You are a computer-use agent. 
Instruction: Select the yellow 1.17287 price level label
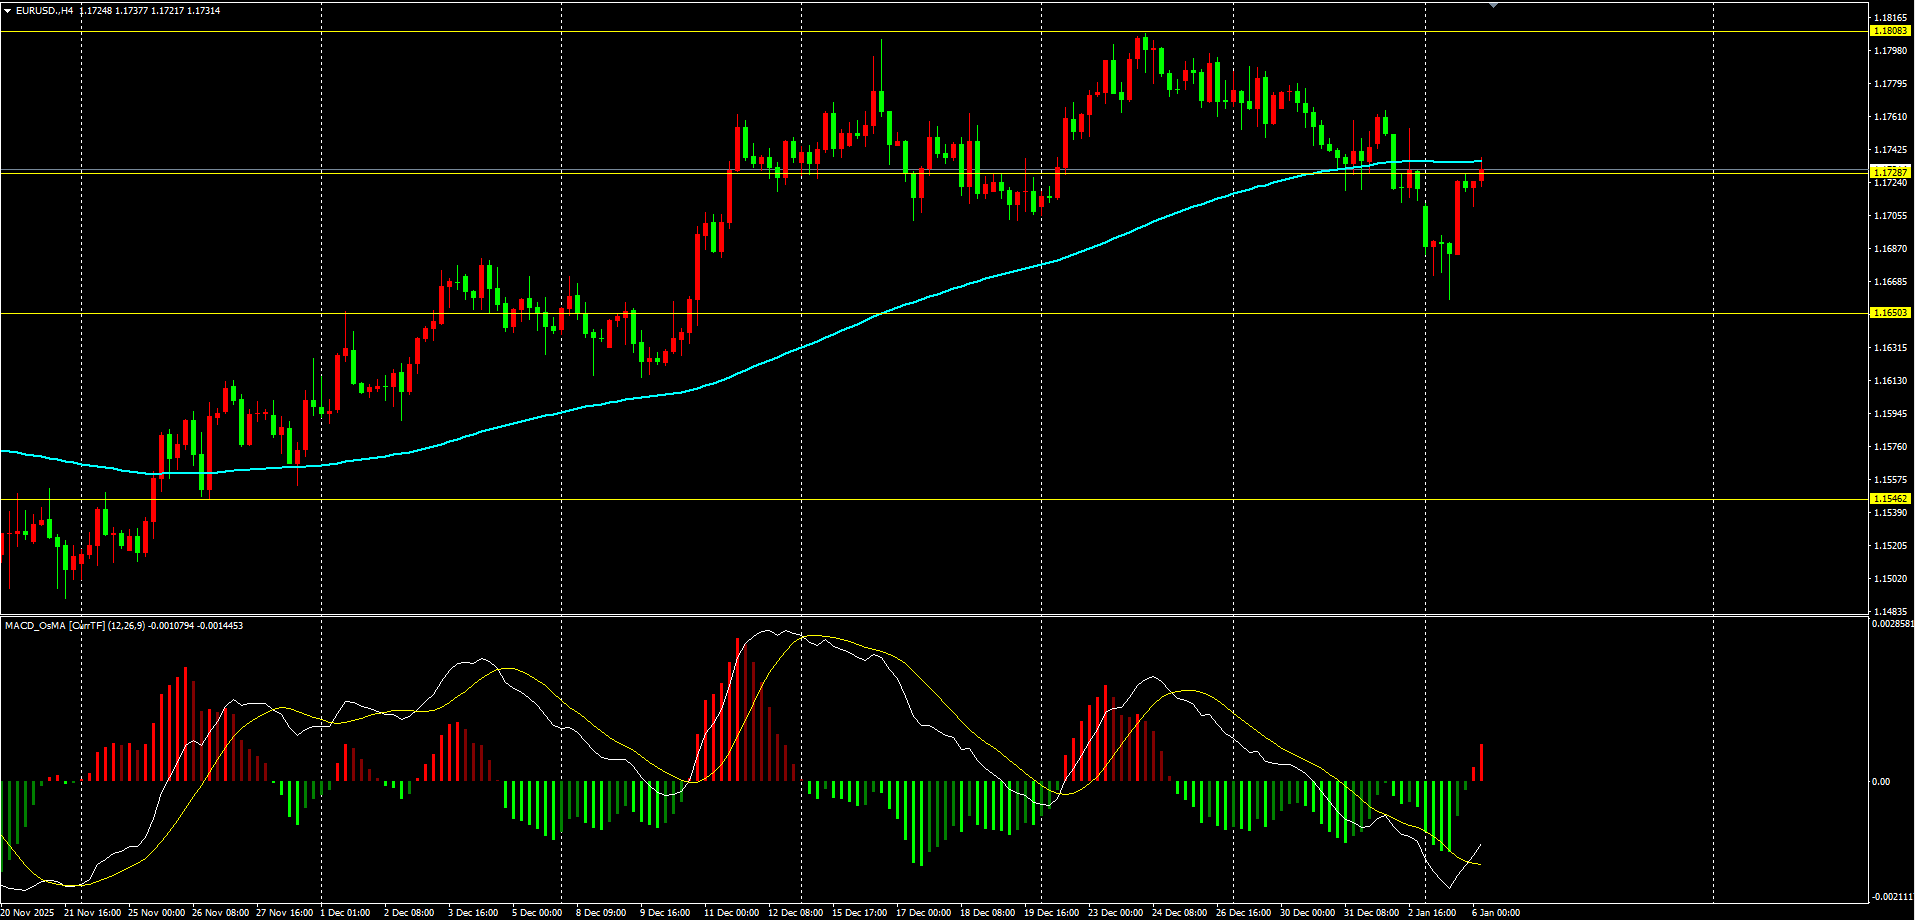pos(1889,173)
